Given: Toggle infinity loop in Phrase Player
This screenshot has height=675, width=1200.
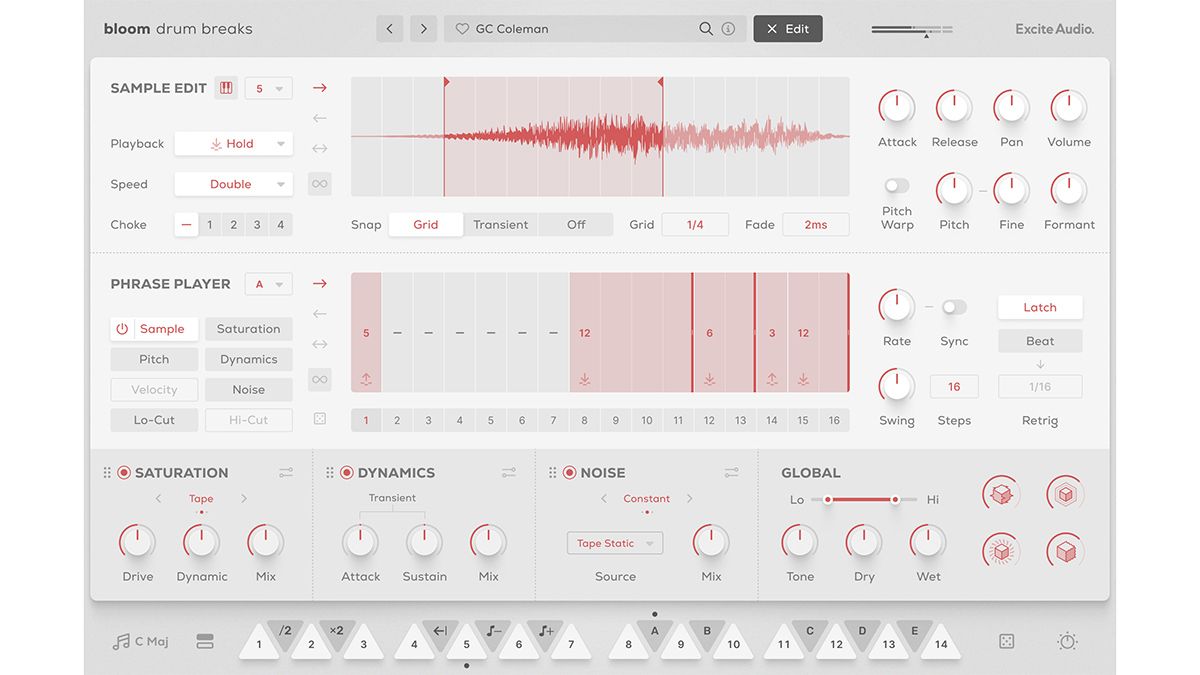Looking at the screenshot, I should pos(319,379).
